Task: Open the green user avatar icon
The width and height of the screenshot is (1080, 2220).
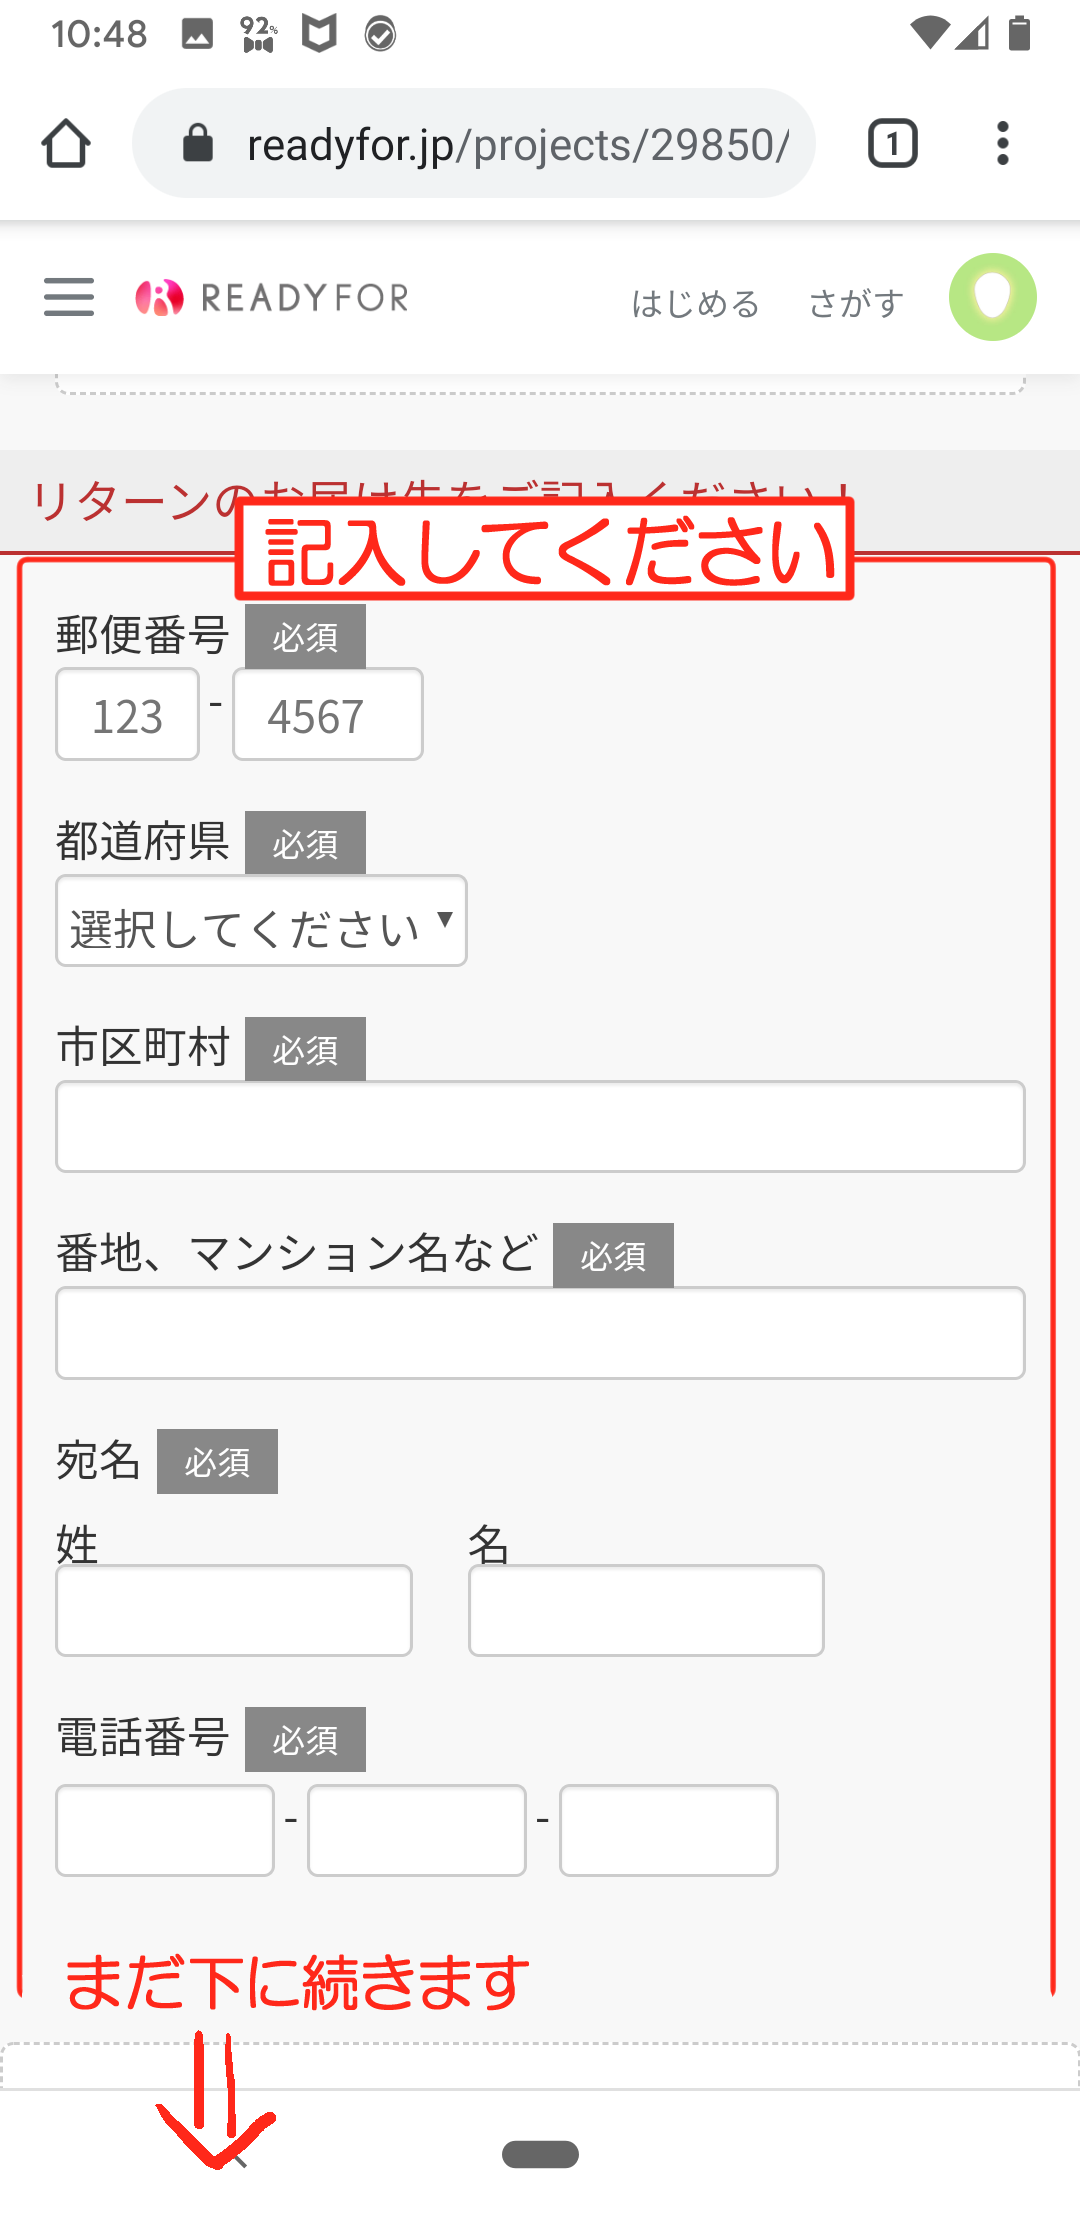Action: [x=992, y=297]
